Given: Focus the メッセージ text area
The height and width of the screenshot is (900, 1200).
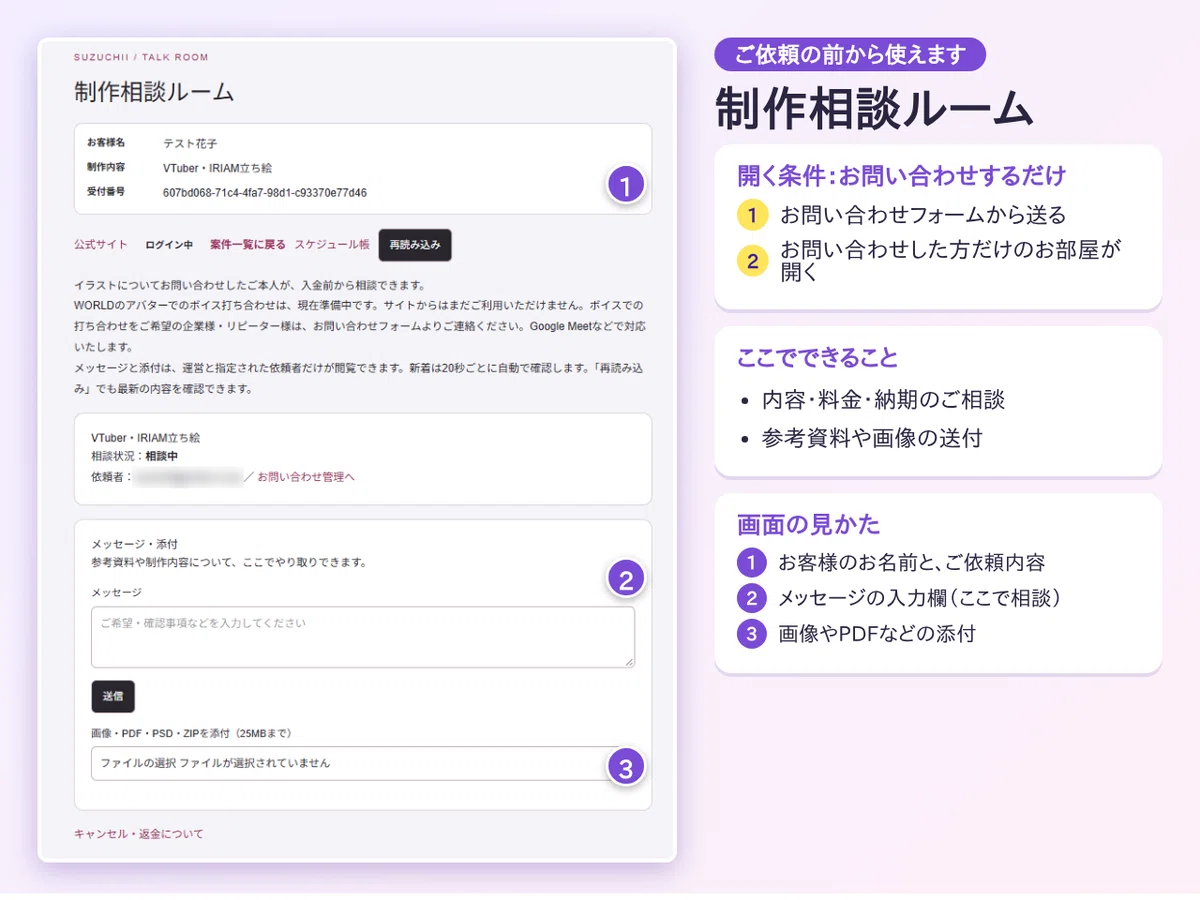Looking at the screenshot, I should 363,637.
